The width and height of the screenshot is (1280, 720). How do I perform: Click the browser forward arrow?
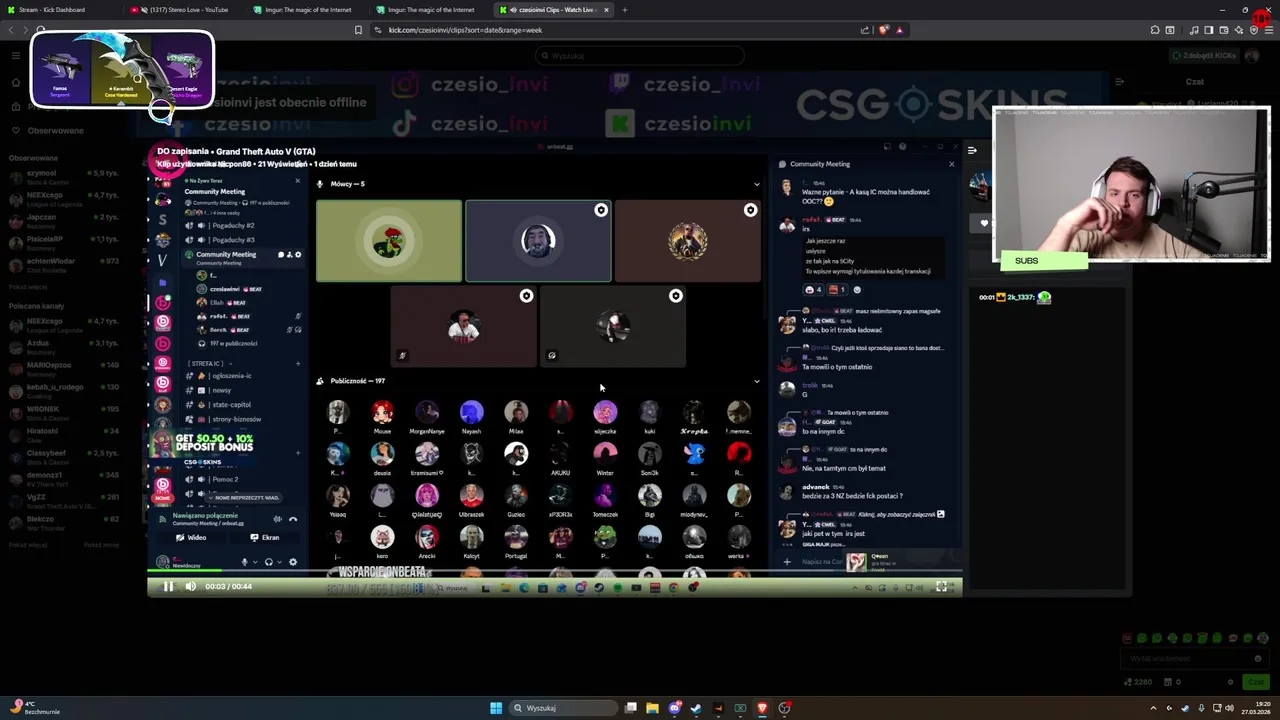pos(28,30)
